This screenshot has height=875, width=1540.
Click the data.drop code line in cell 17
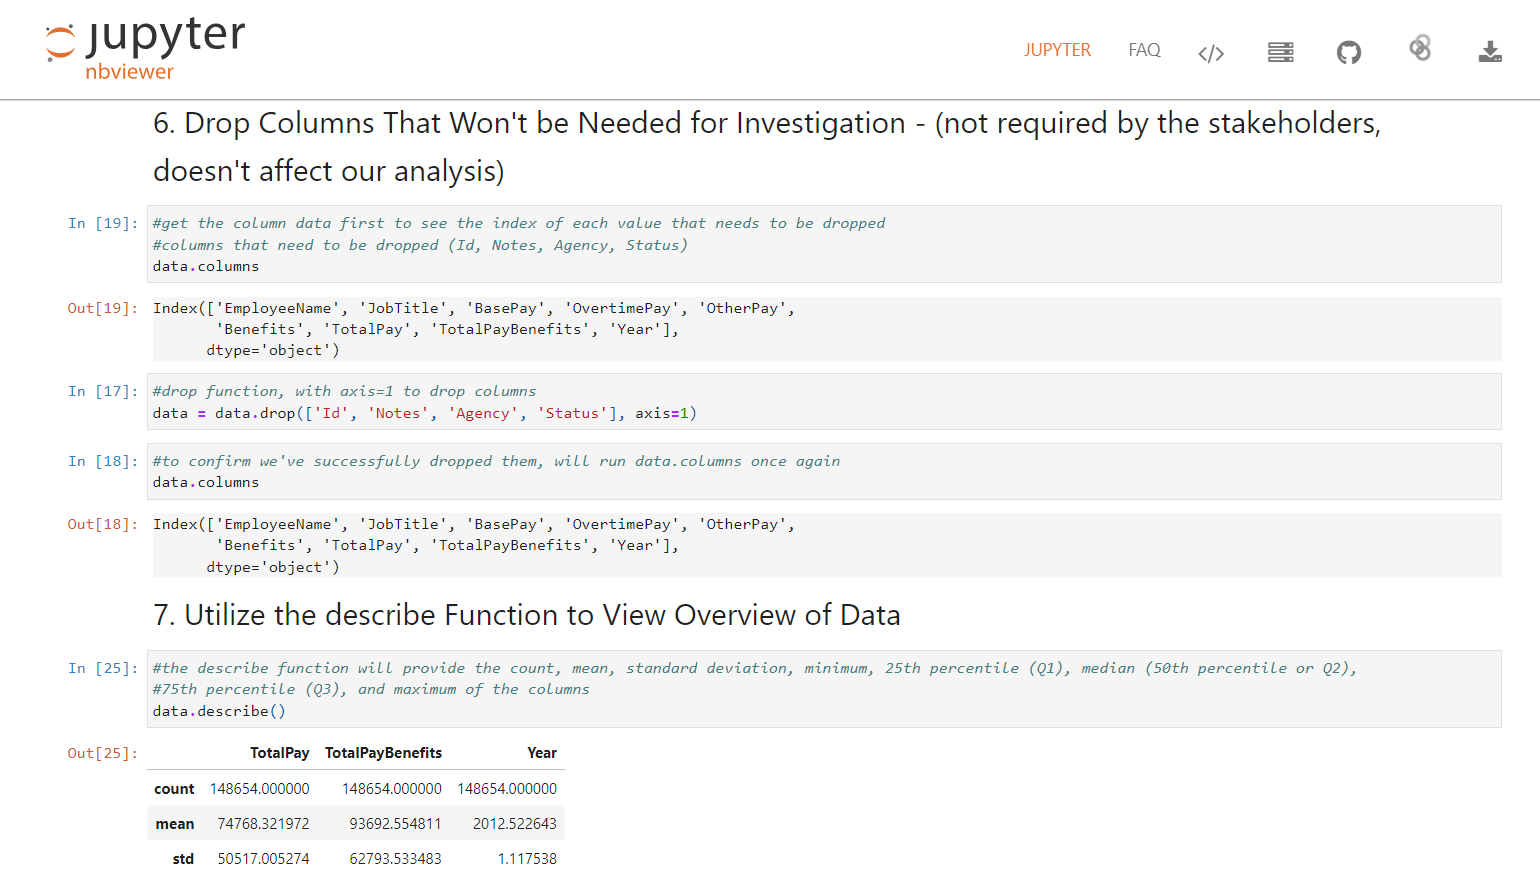[x=424, y=413]
